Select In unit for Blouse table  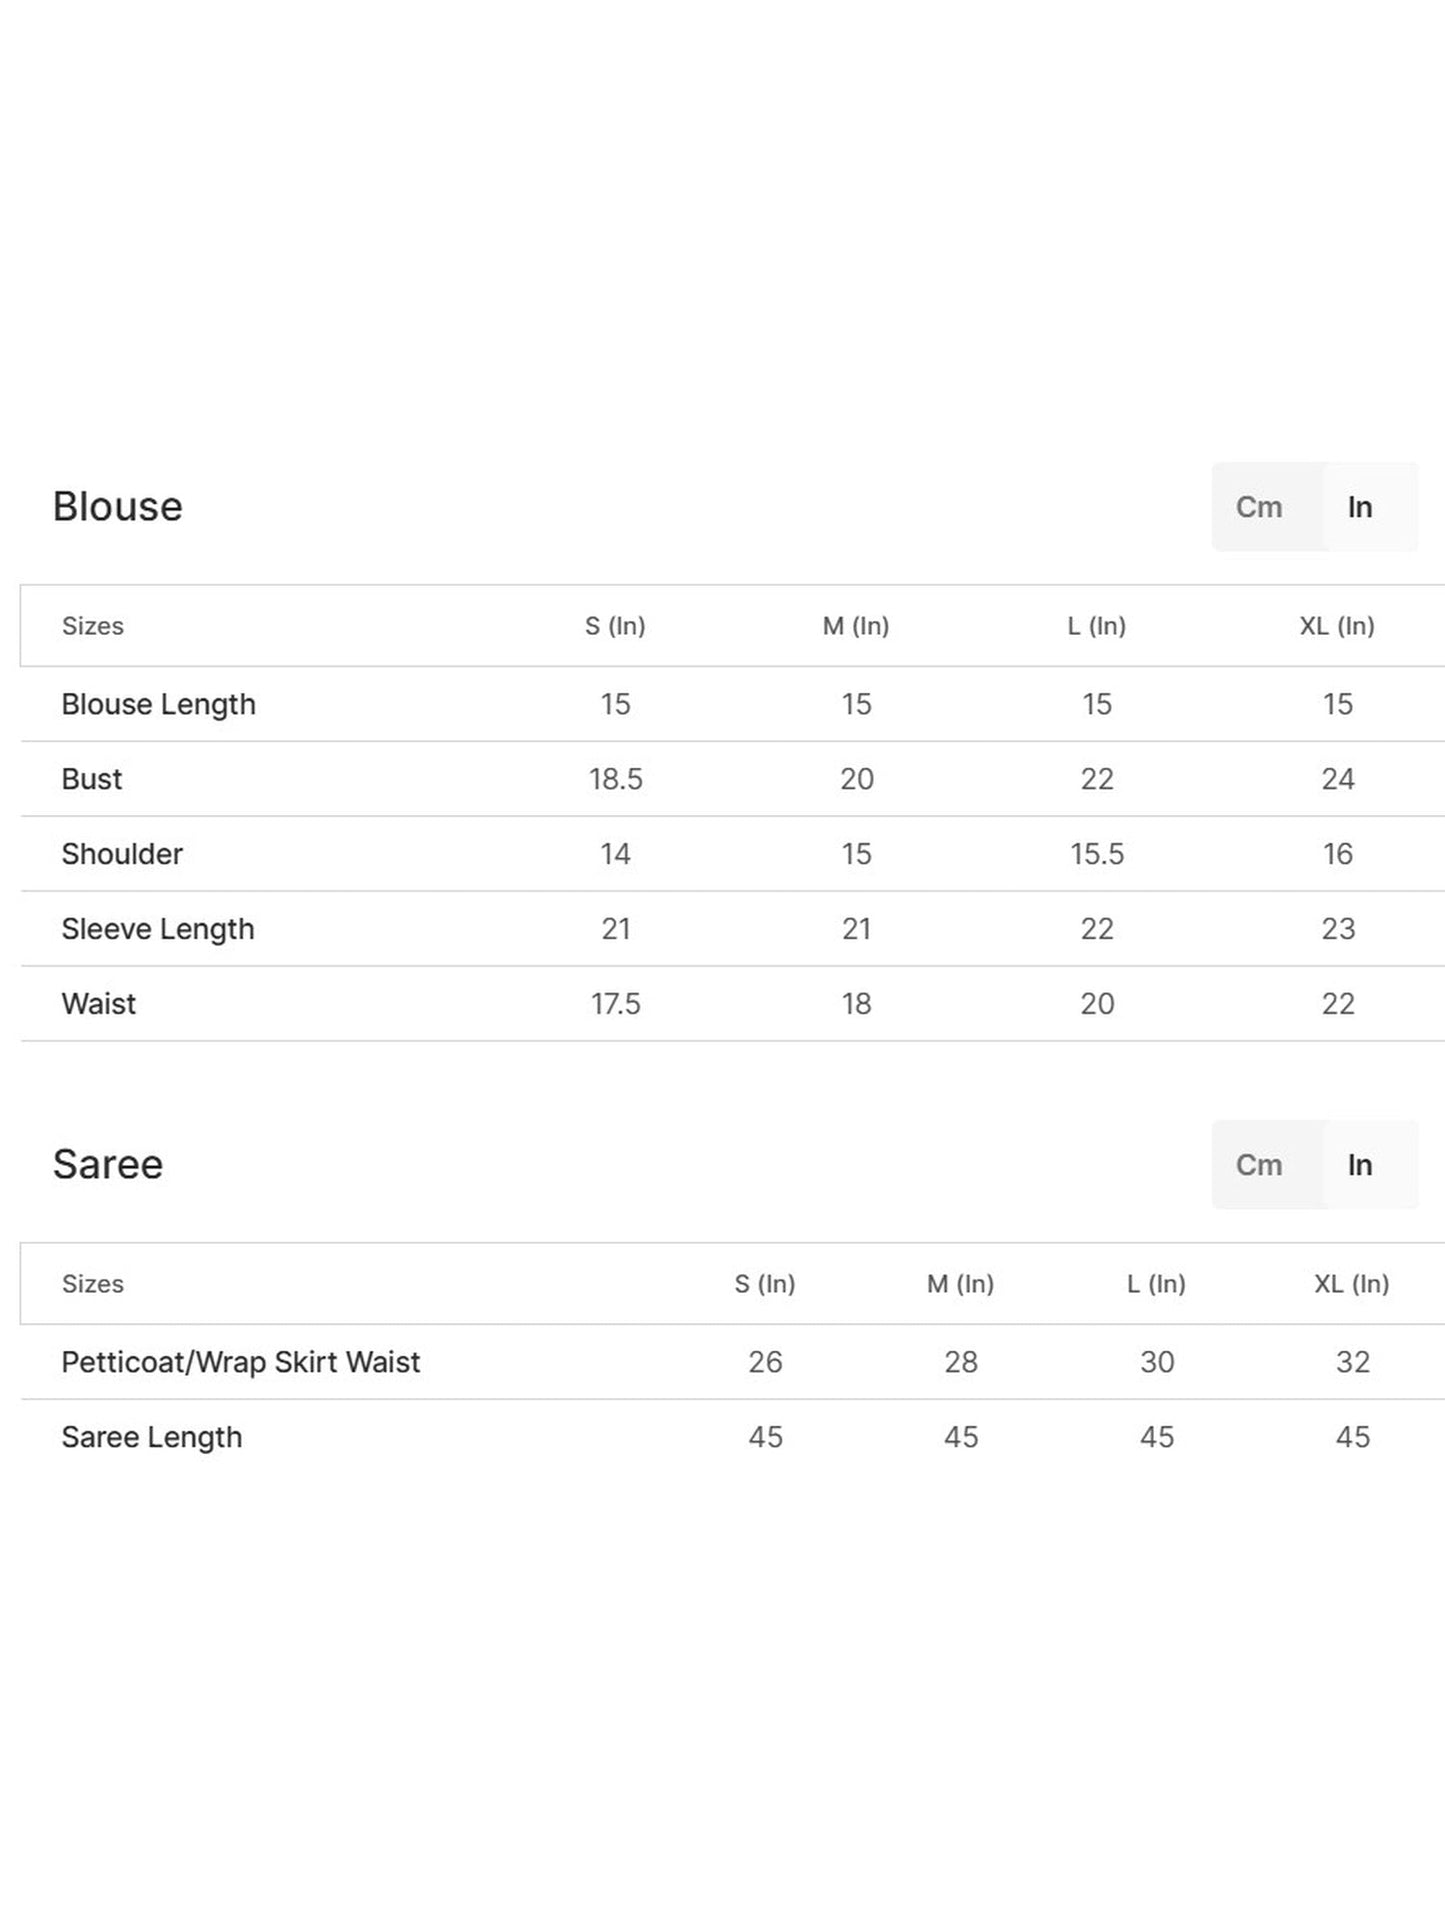[x=1359, y=507]
